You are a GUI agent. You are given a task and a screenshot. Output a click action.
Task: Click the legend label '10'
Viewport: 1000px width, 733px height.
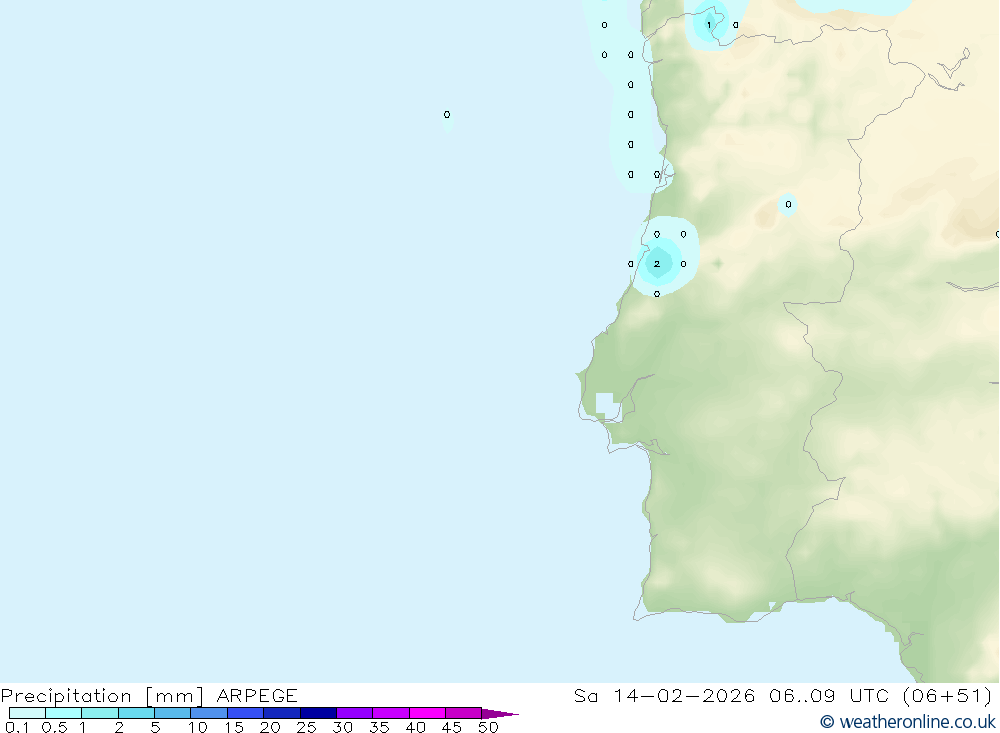198,727
